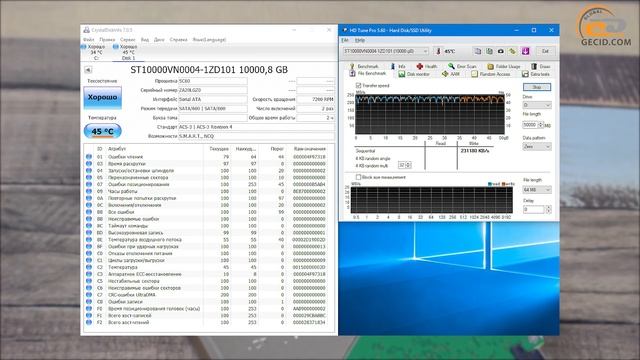Click the blue status icon of attribute 05
The width and height of the screenshot is (640, 360).
[x=89, y=178]
